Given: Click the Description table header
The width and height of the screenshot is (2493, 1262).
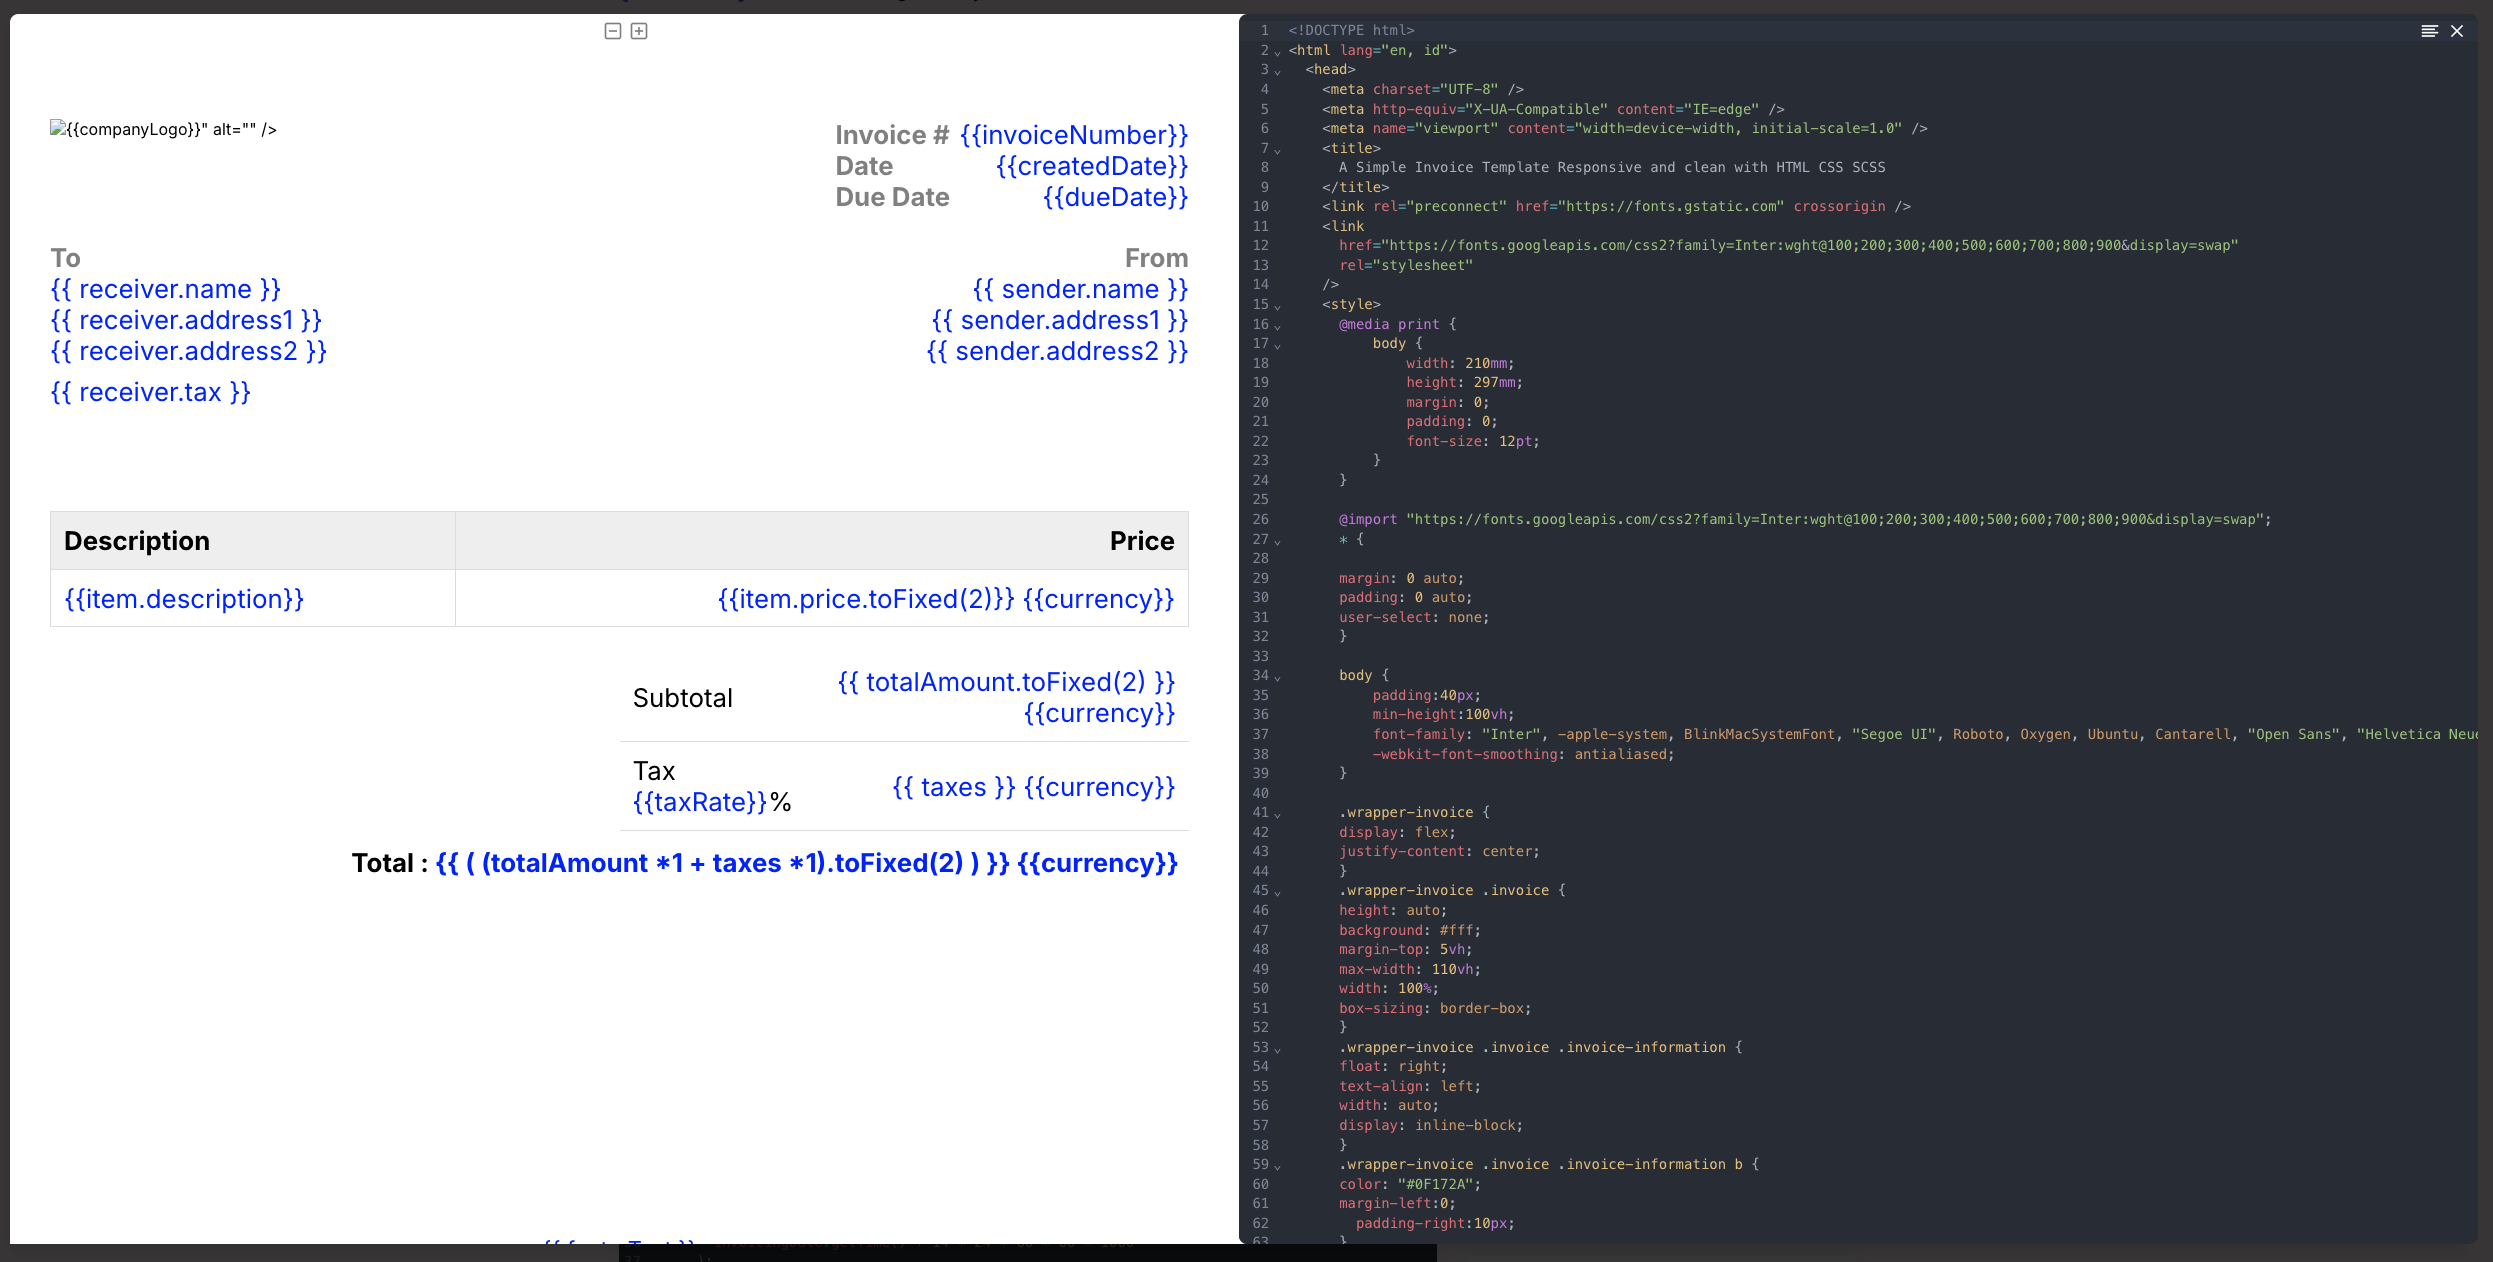Looking at the screenshot, I should point(253,541).
